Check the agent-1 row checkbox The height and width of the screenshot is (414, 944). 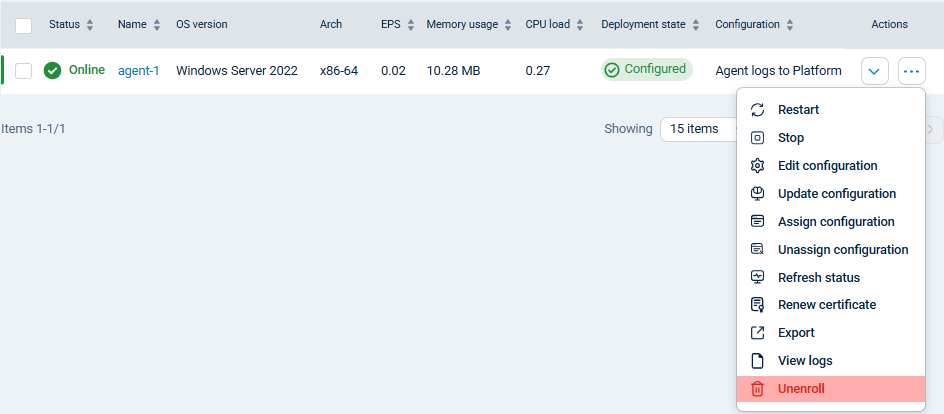pos(24,71)
